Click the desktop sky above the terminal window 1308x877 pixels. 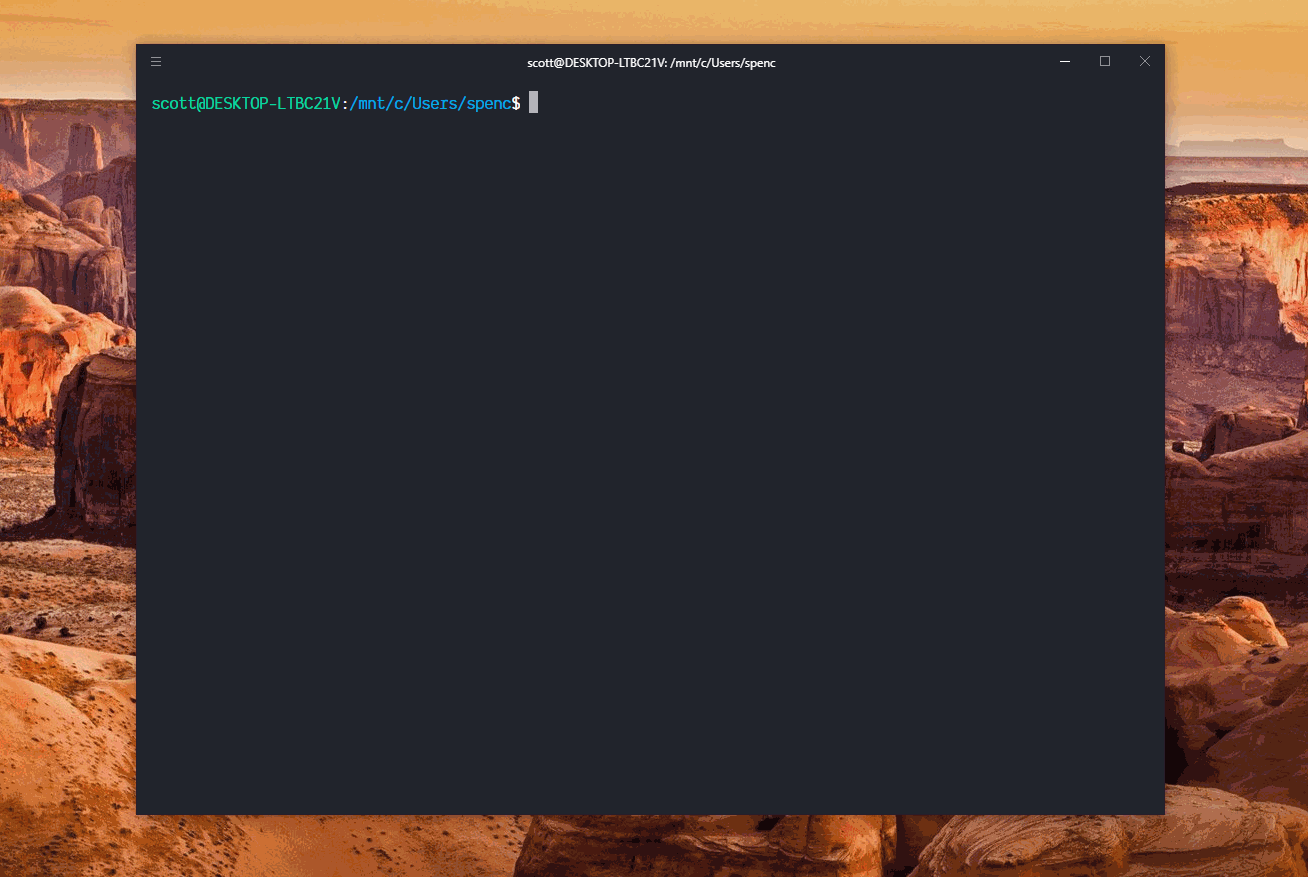650,20
